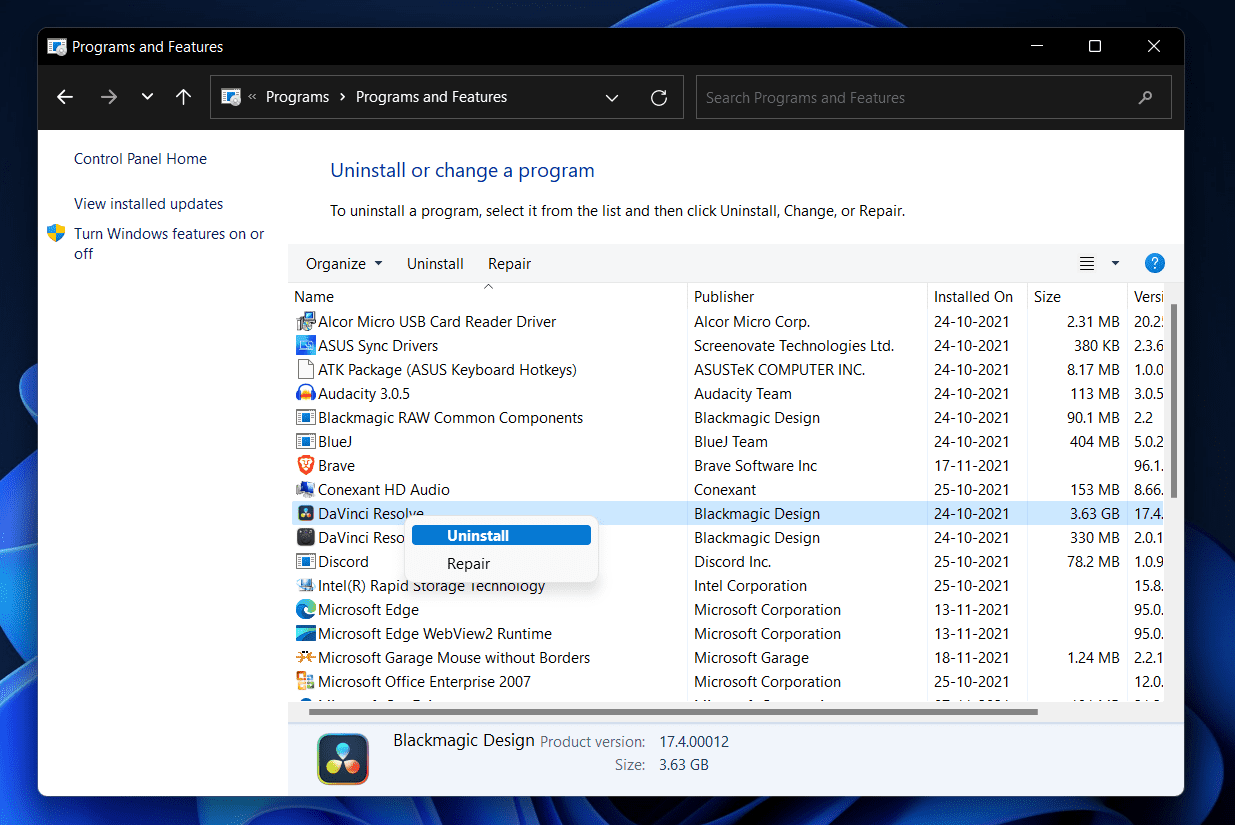Screen dimensions: 1235x825
Task: Open help with the blue question mark icon
Action: [1154, 264]
